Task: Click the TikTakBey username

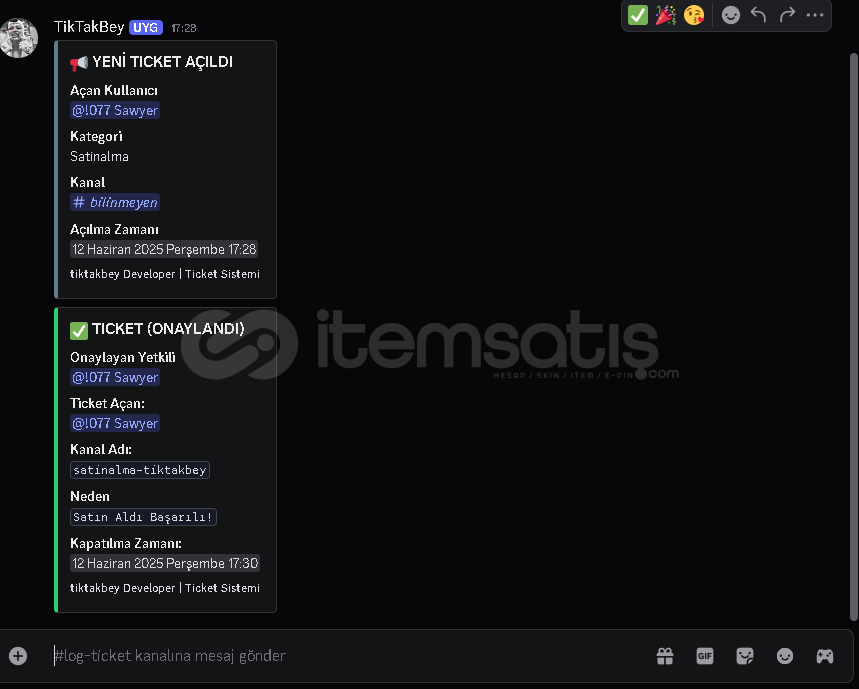Action: pyautogui.click(x=89, y=27)
